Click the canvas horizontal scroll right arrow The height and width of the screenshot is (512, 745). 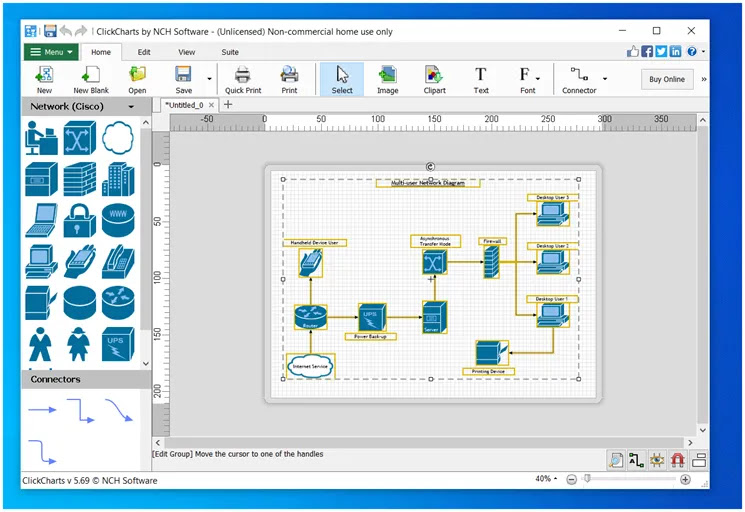coord(690,442)
